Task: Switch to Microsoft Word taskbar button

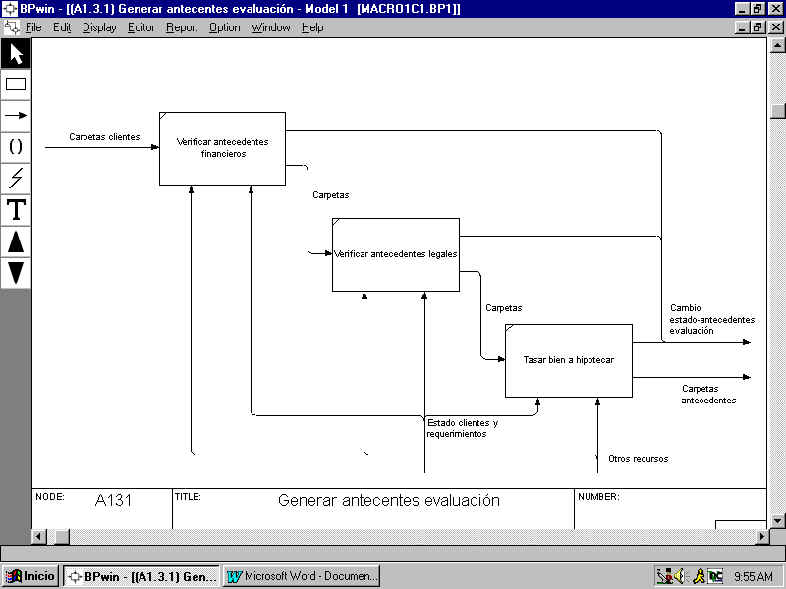Action: click(x=301, y=576)
